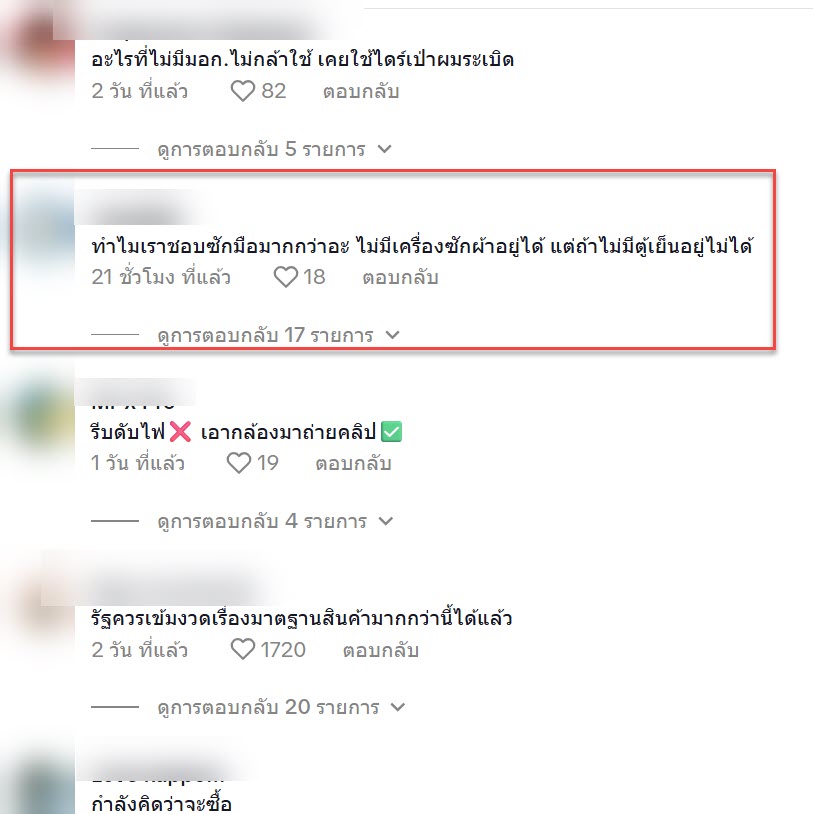
Task: Tap heart icon on 18-like comment
Action: [x=286, y=277]
